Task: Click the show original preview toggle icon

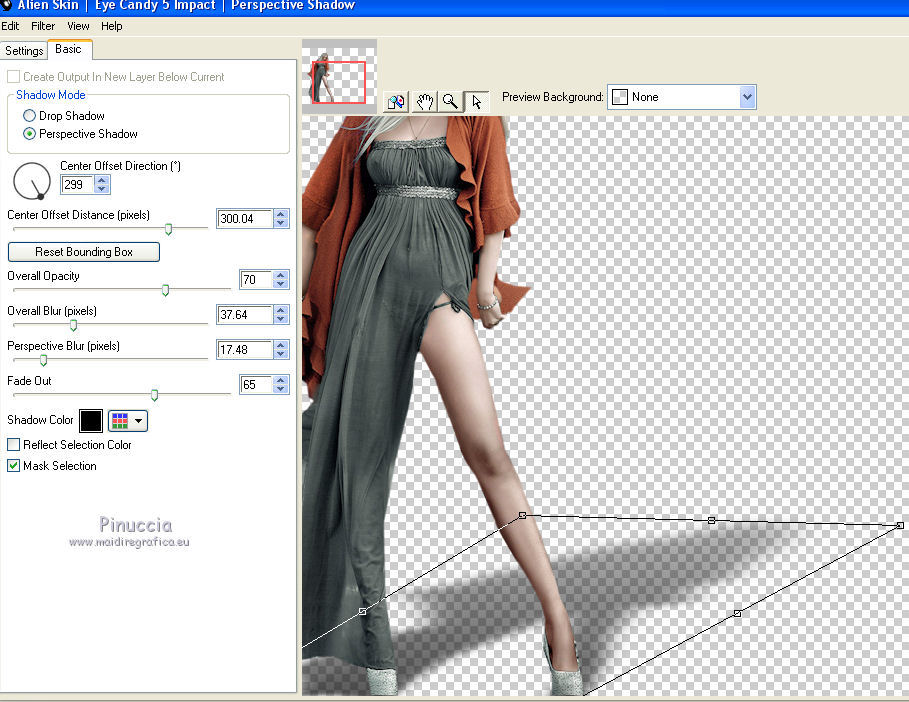Action: pos(397,101)
